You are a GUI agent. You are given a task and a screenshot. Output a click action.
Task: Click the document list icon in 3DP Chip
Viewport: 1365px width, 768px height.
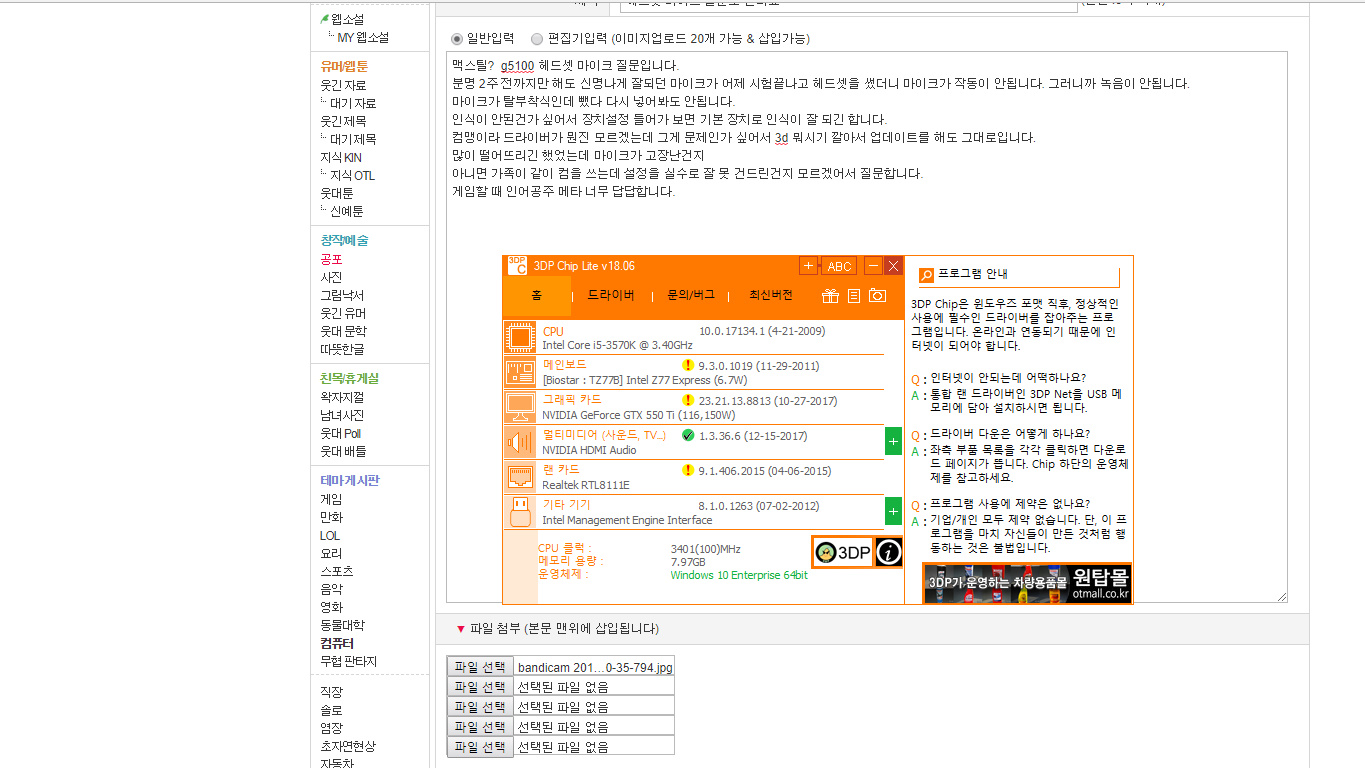(x=853, y=296)
